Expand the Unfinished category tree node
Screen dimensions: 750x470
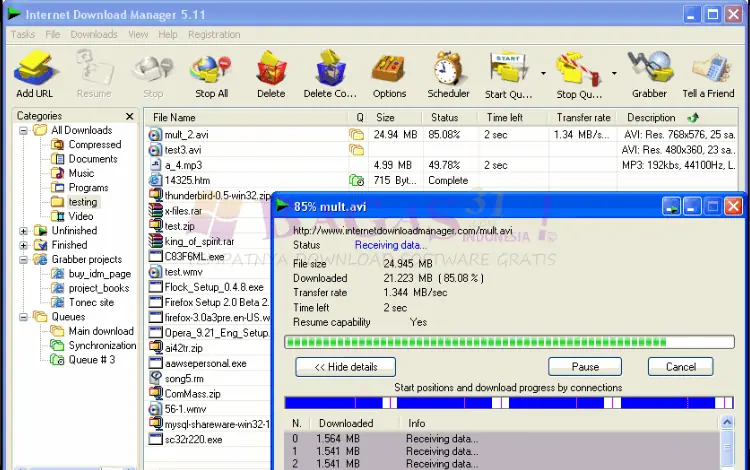24,230
